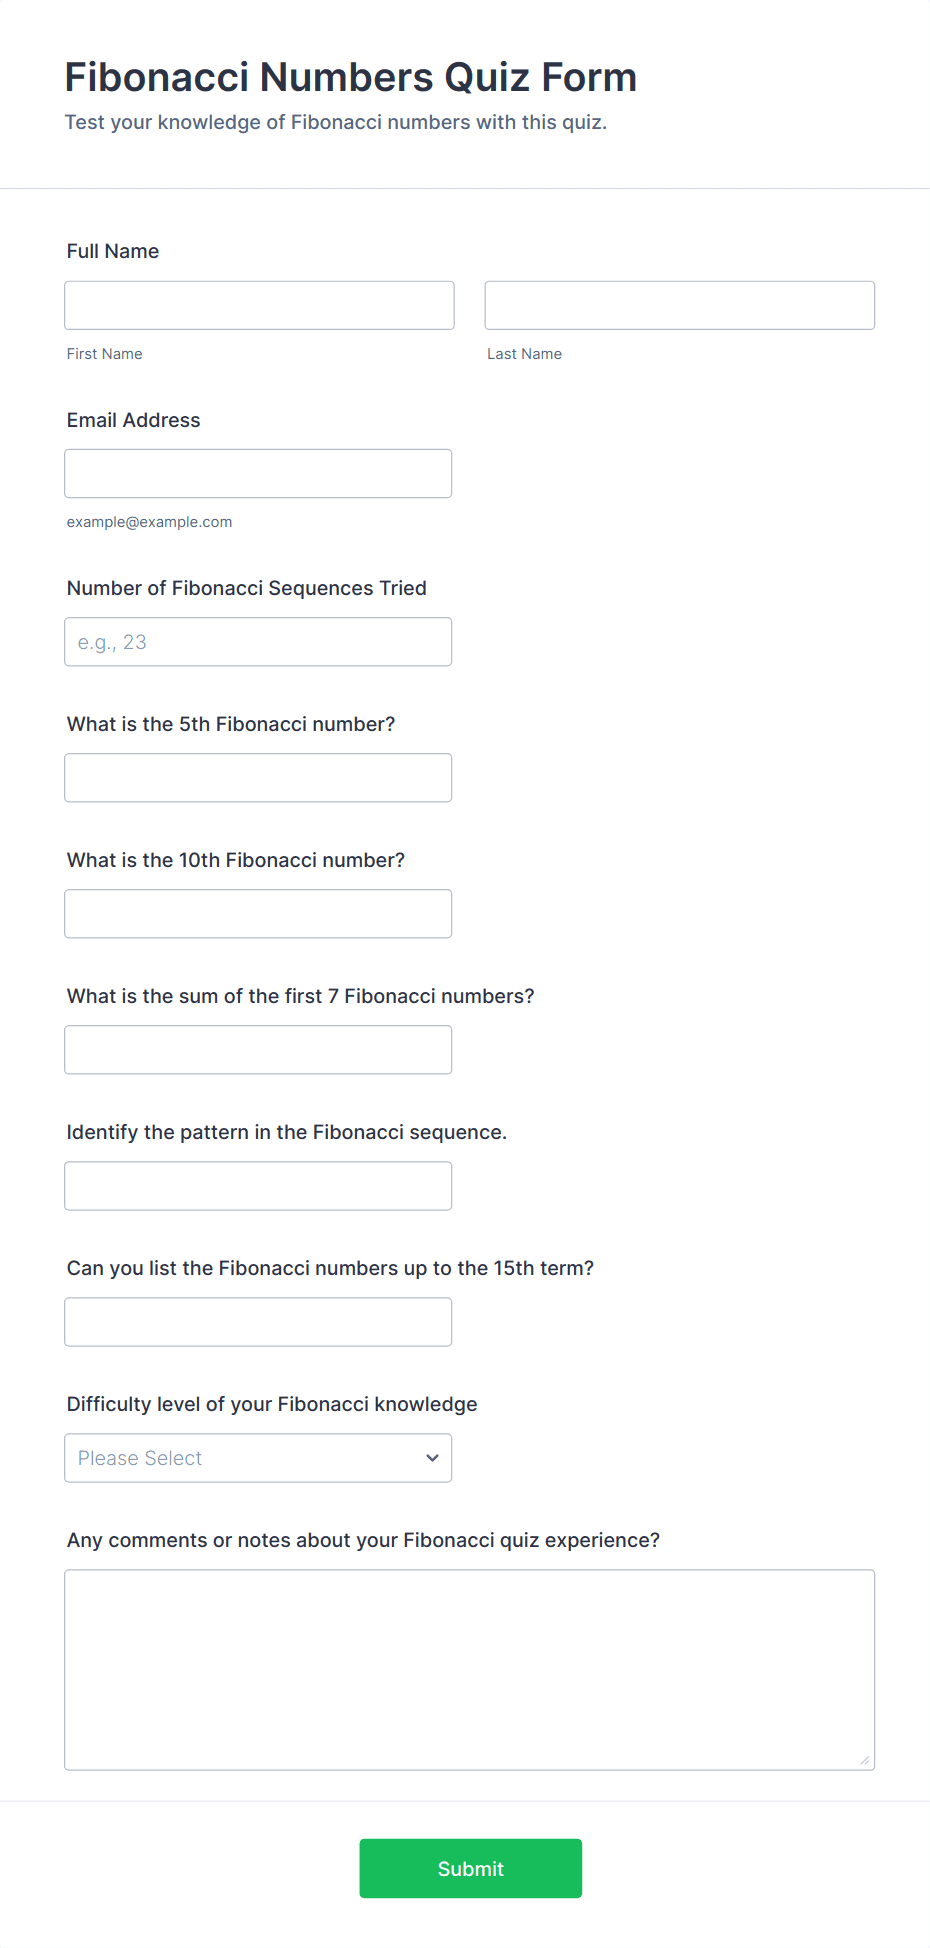Click the First Name input field
This screenshot has width=930, height=1948.
pyautogui.click(x=259, y=305)
